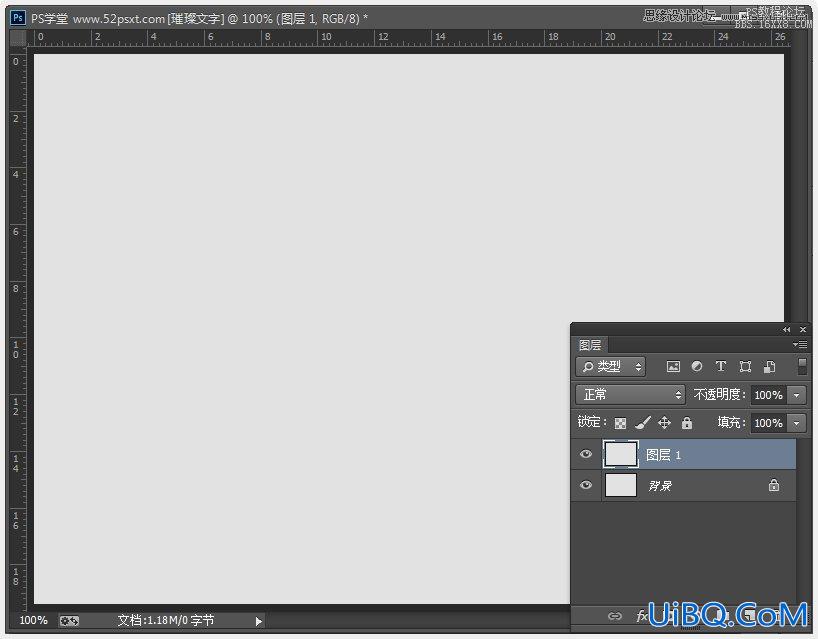Toggle shape layer filter icon

(x=745, y=367)
